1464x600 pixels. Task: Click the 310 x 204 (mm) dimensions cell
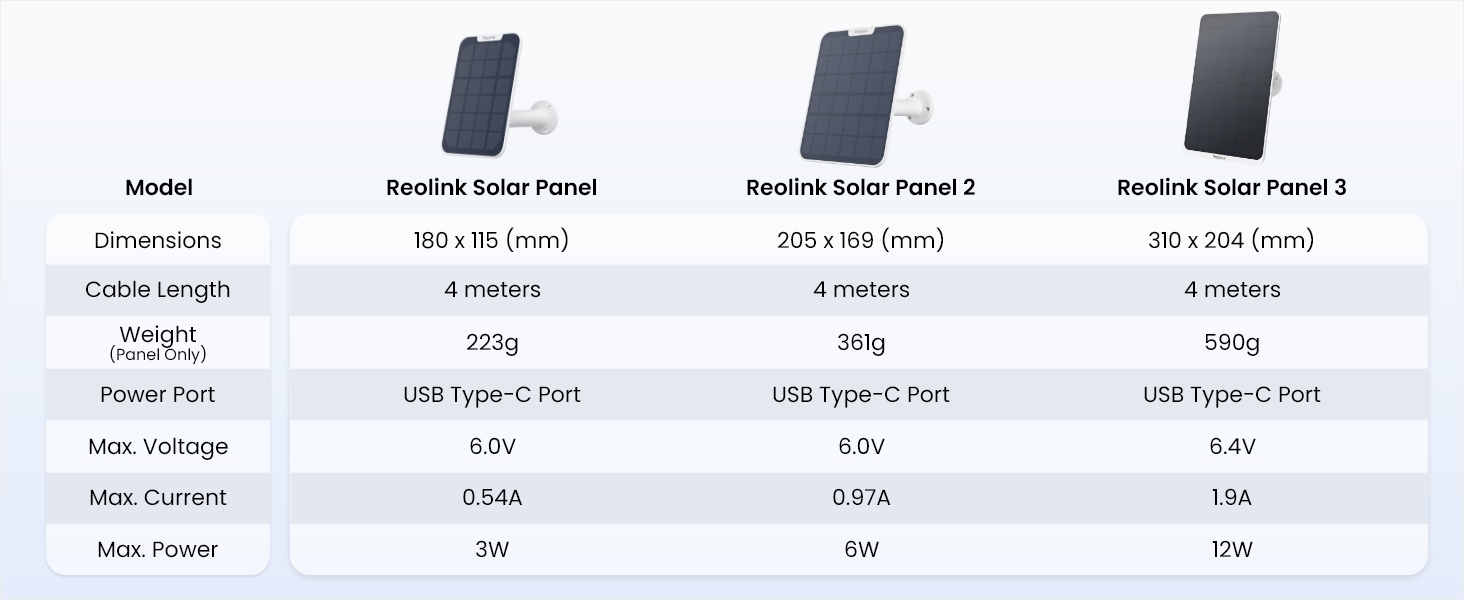pyautogui.click(x=1232, y=240)
